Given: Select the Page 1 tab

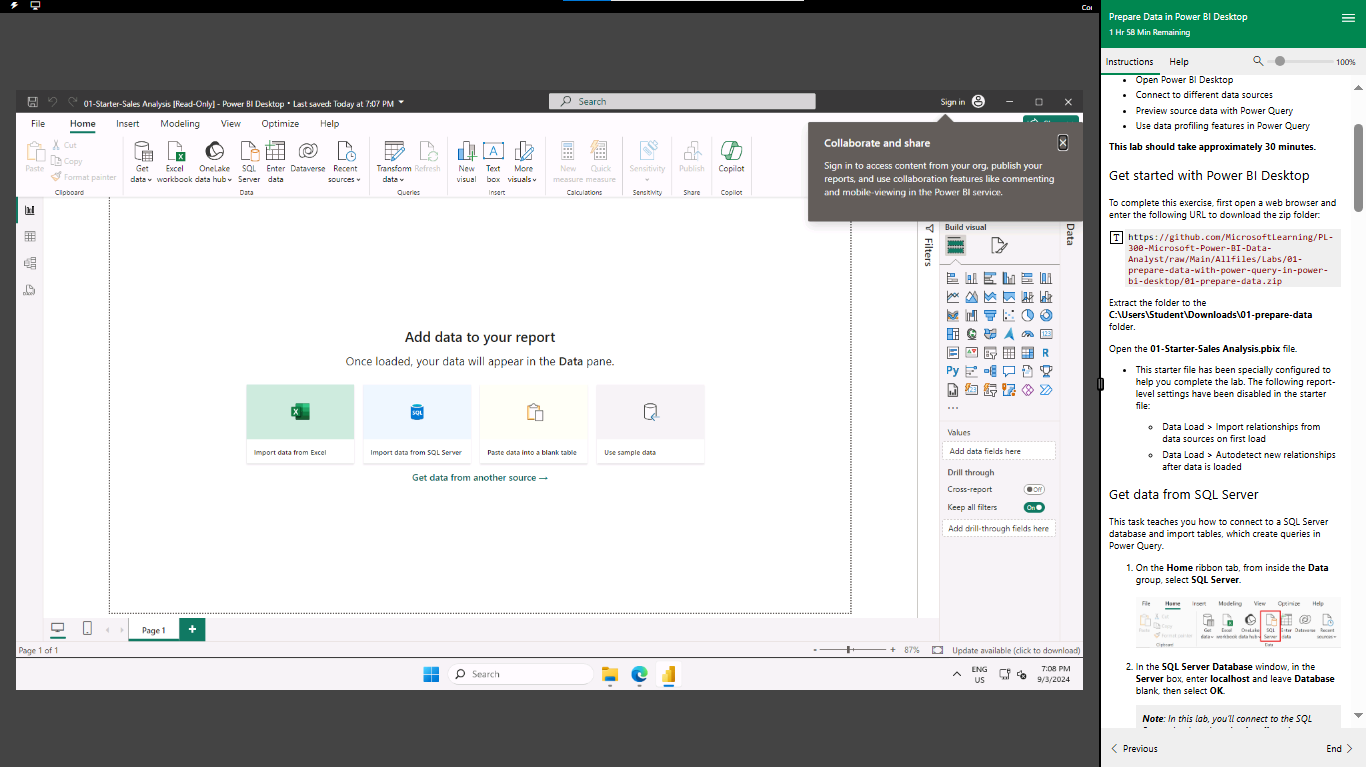Looking at the screenshot, I should tap(153, 630).
